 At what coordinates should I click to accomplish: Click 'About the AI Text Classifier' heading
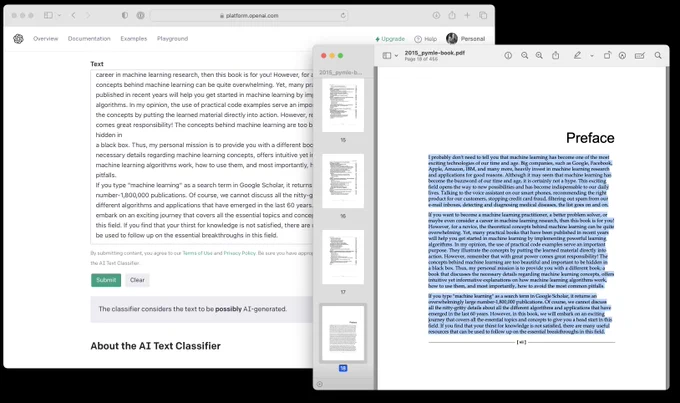155,346
